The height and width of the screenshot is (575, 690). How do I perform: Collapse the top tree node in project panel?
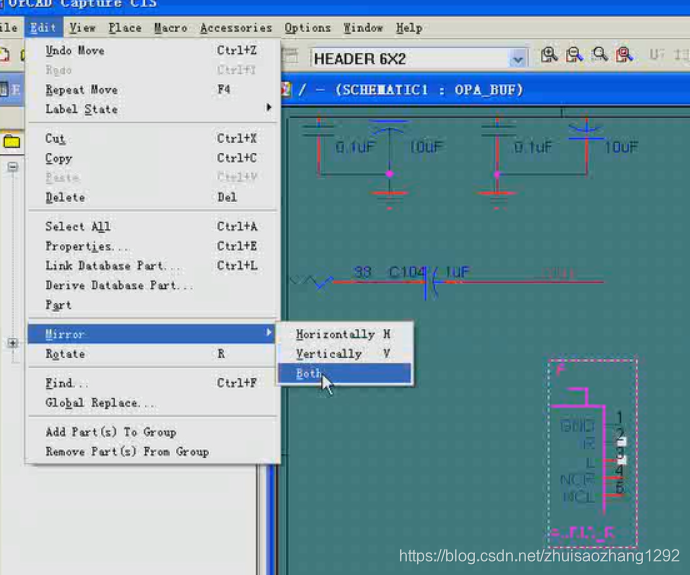pyautogui.click(x=13, y=167)
